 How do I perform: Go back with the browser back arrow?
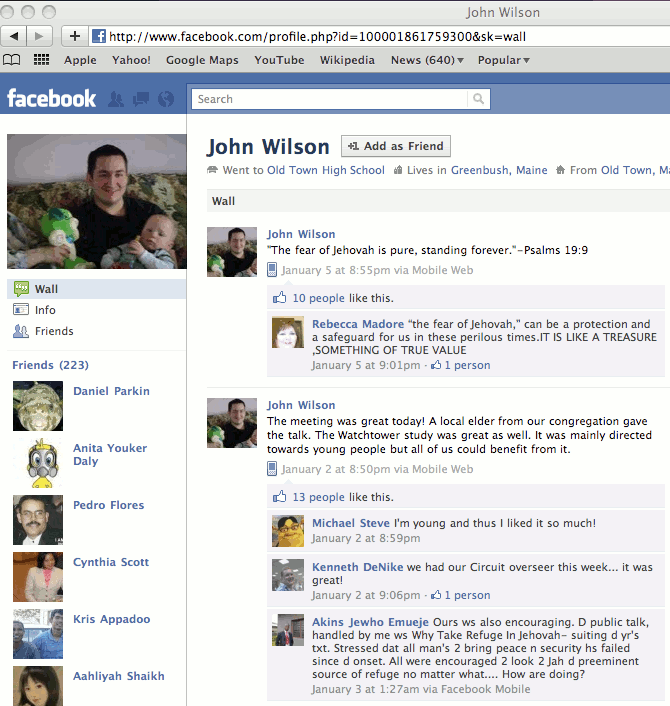click(x=14, y=36)
